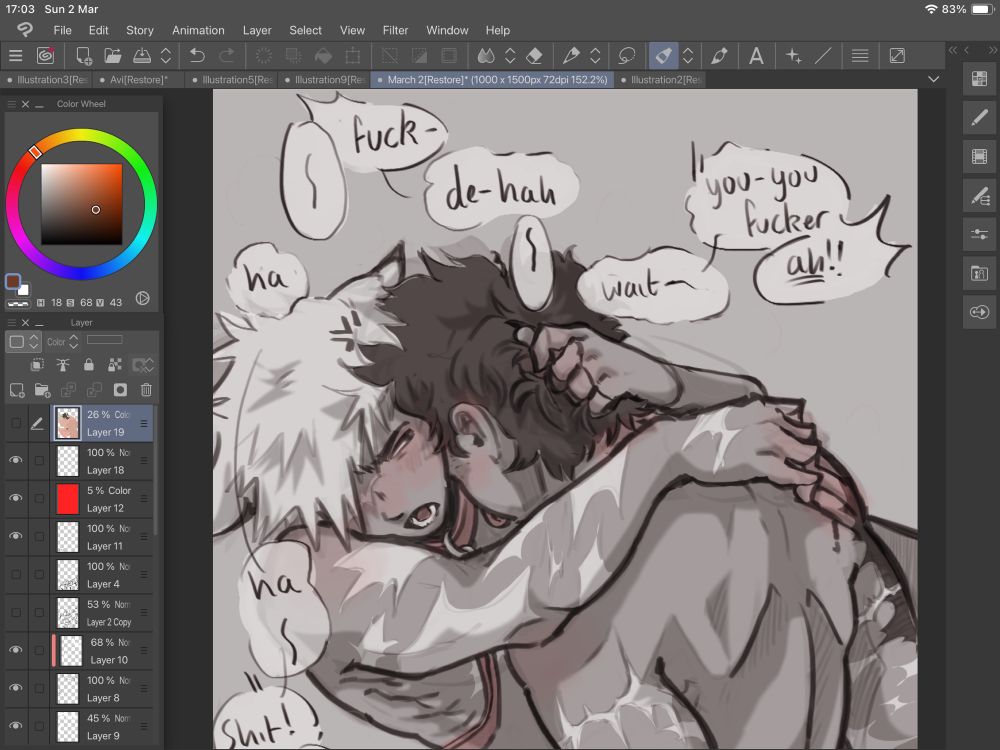Open file folder icon in command bar
1000x750 pixels.
click(113, 55)
